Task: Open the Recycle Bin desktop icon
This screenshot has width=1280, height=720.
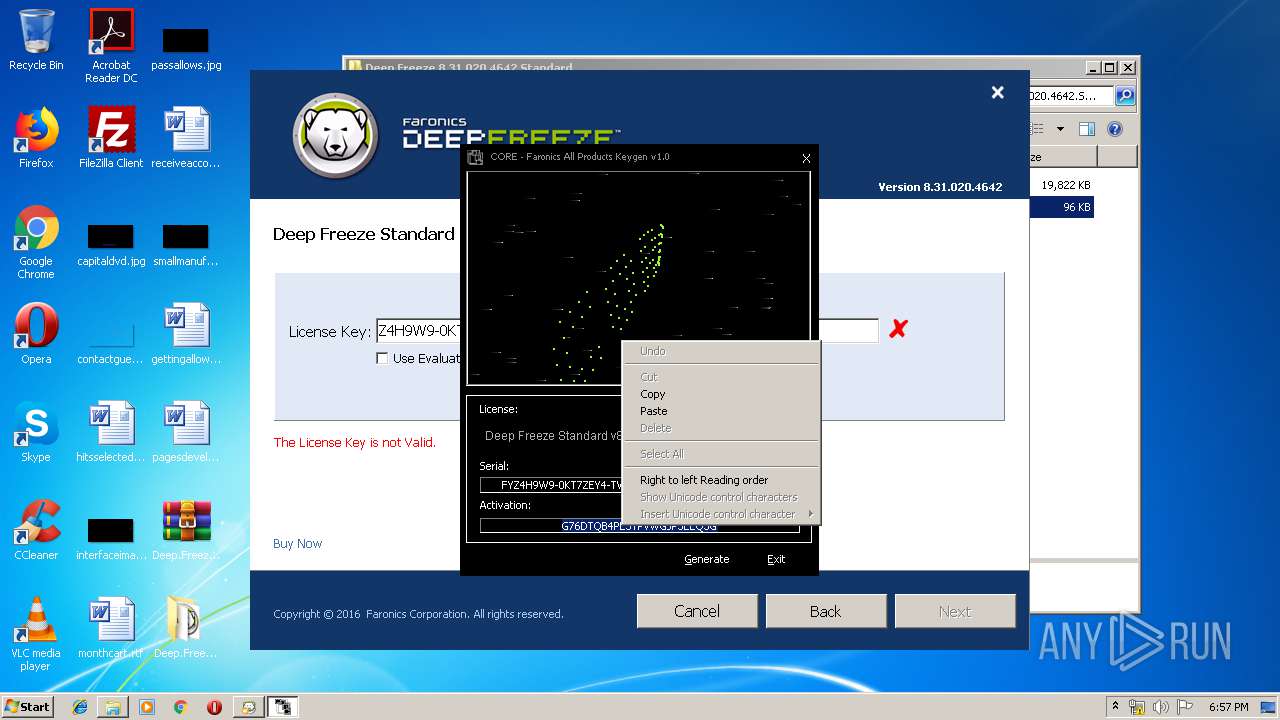Action: [x=36, y=40]
